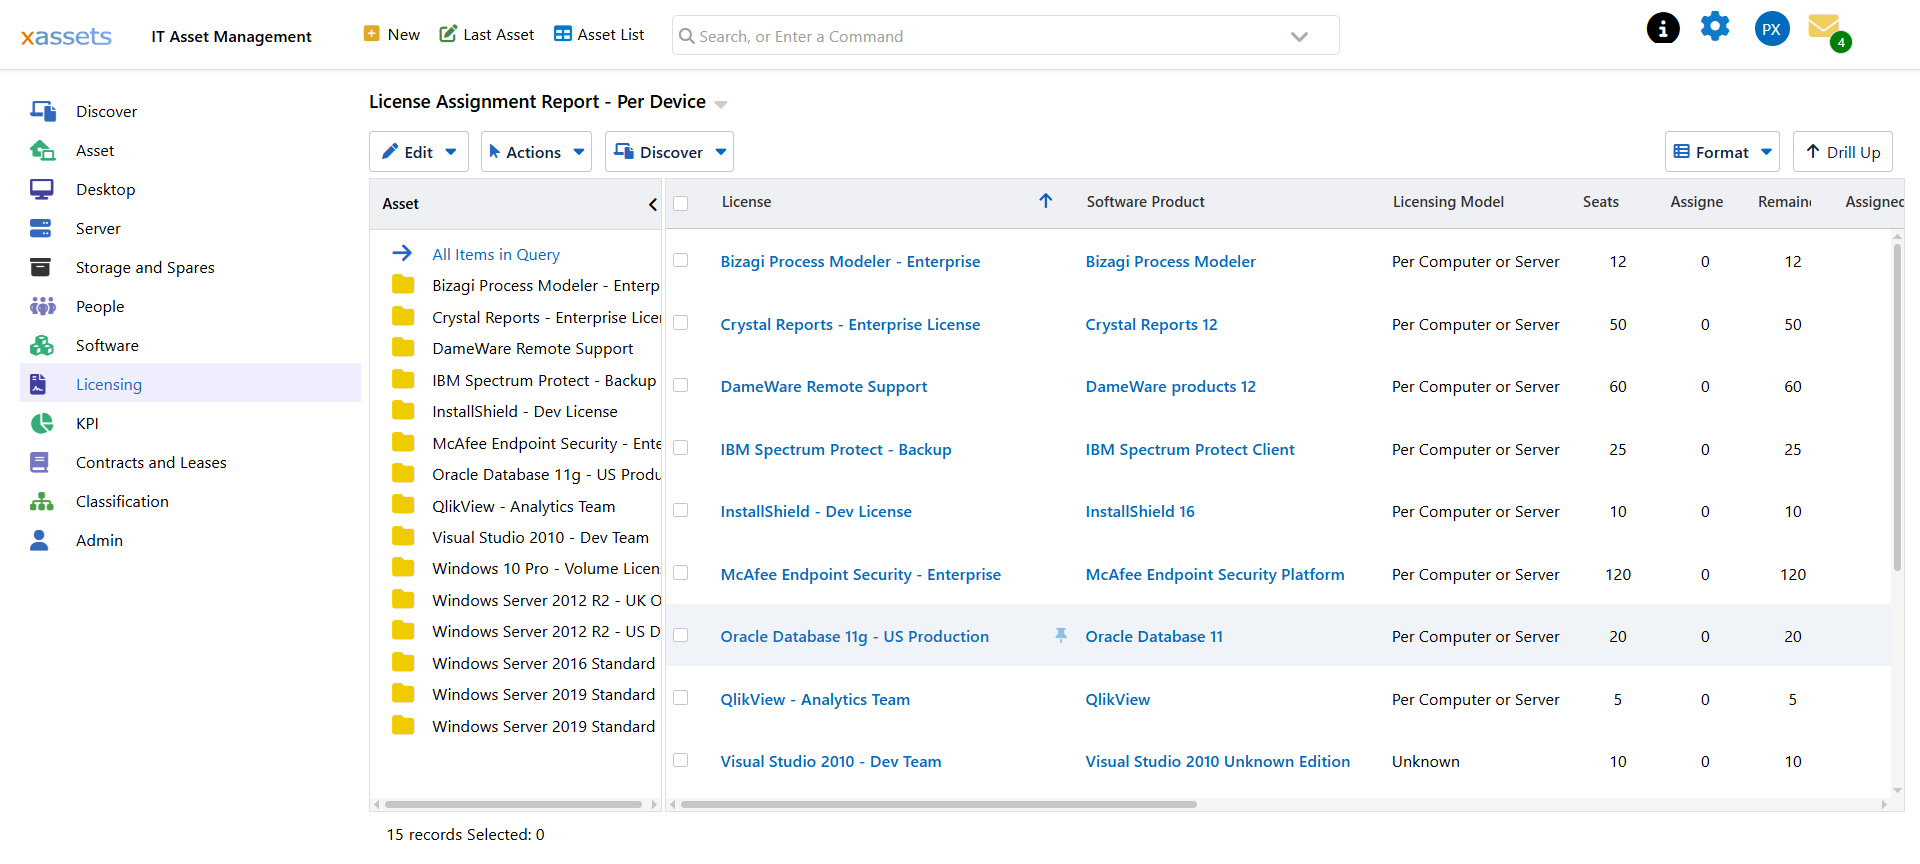Click the Contracts and Leases icon
1920x864 pixels.
point(39,462)
